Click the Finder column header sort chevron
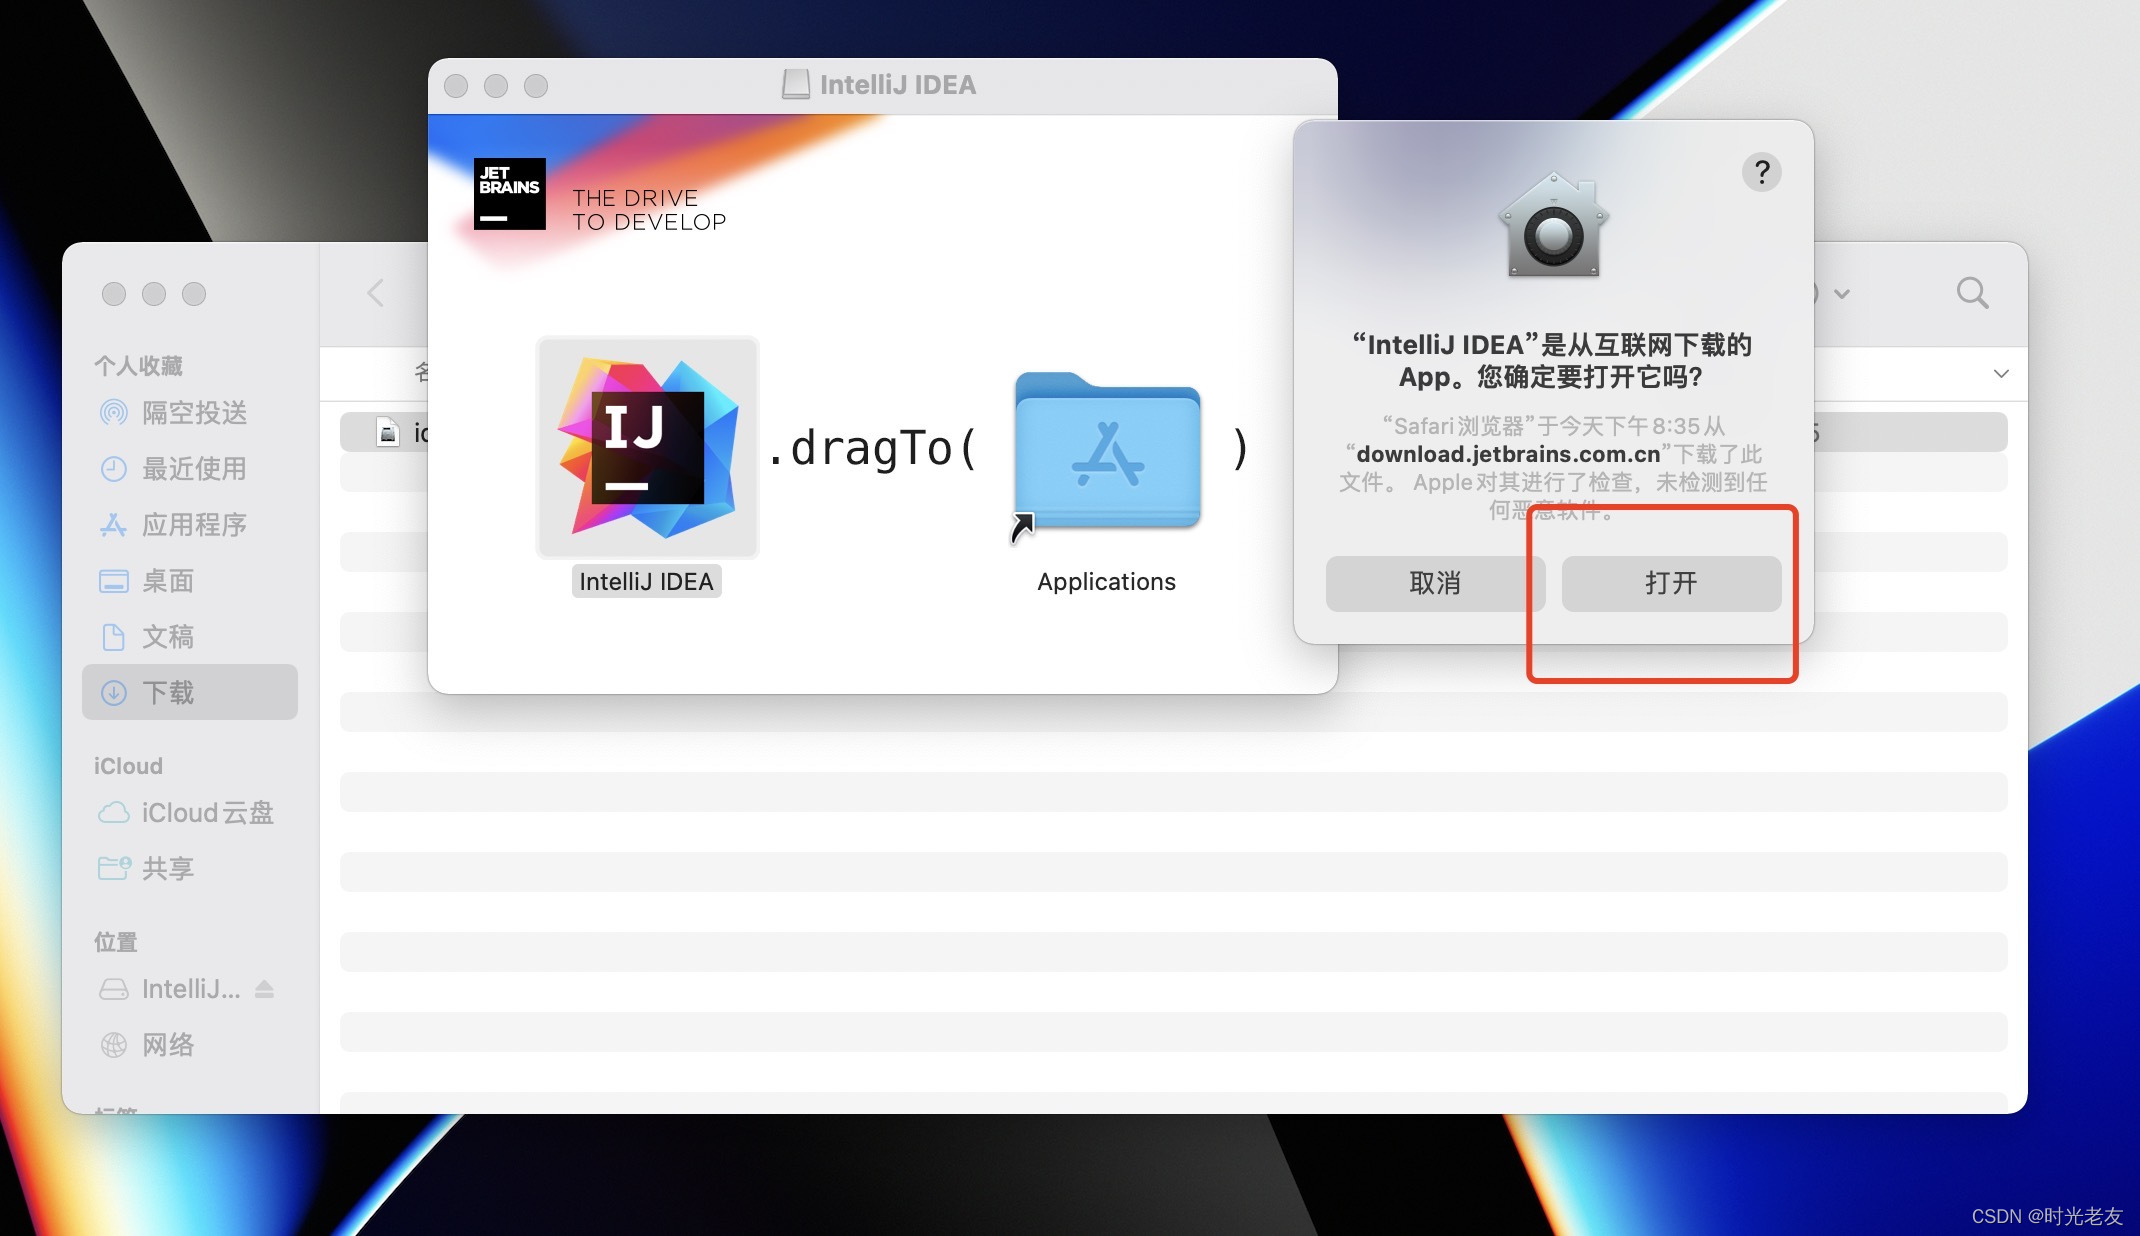The height and width of the screenshot is (1236, 2140). [x=2001, y=374]
